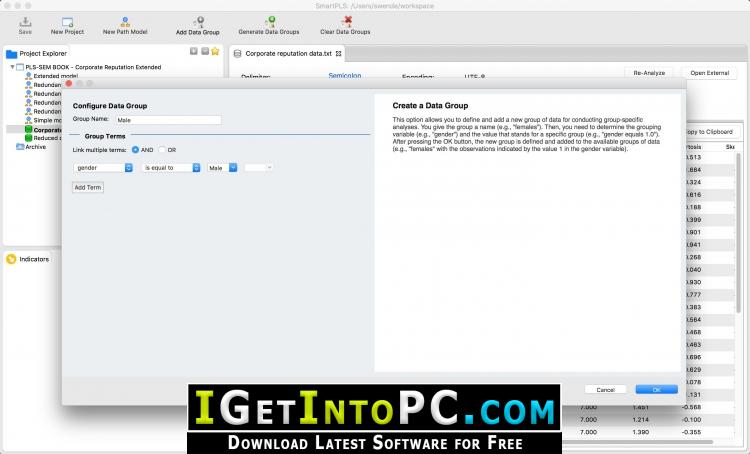Viewport: 750px width, 454px height.
Task: Switch to Corporate reputation data.txt tab
Action: pyautogui.click(x=288, y=54)
